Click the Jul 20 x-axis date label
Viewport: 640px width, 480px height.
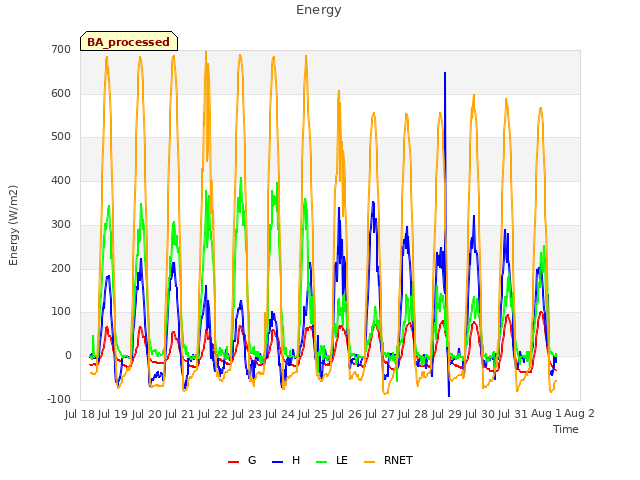147,414
